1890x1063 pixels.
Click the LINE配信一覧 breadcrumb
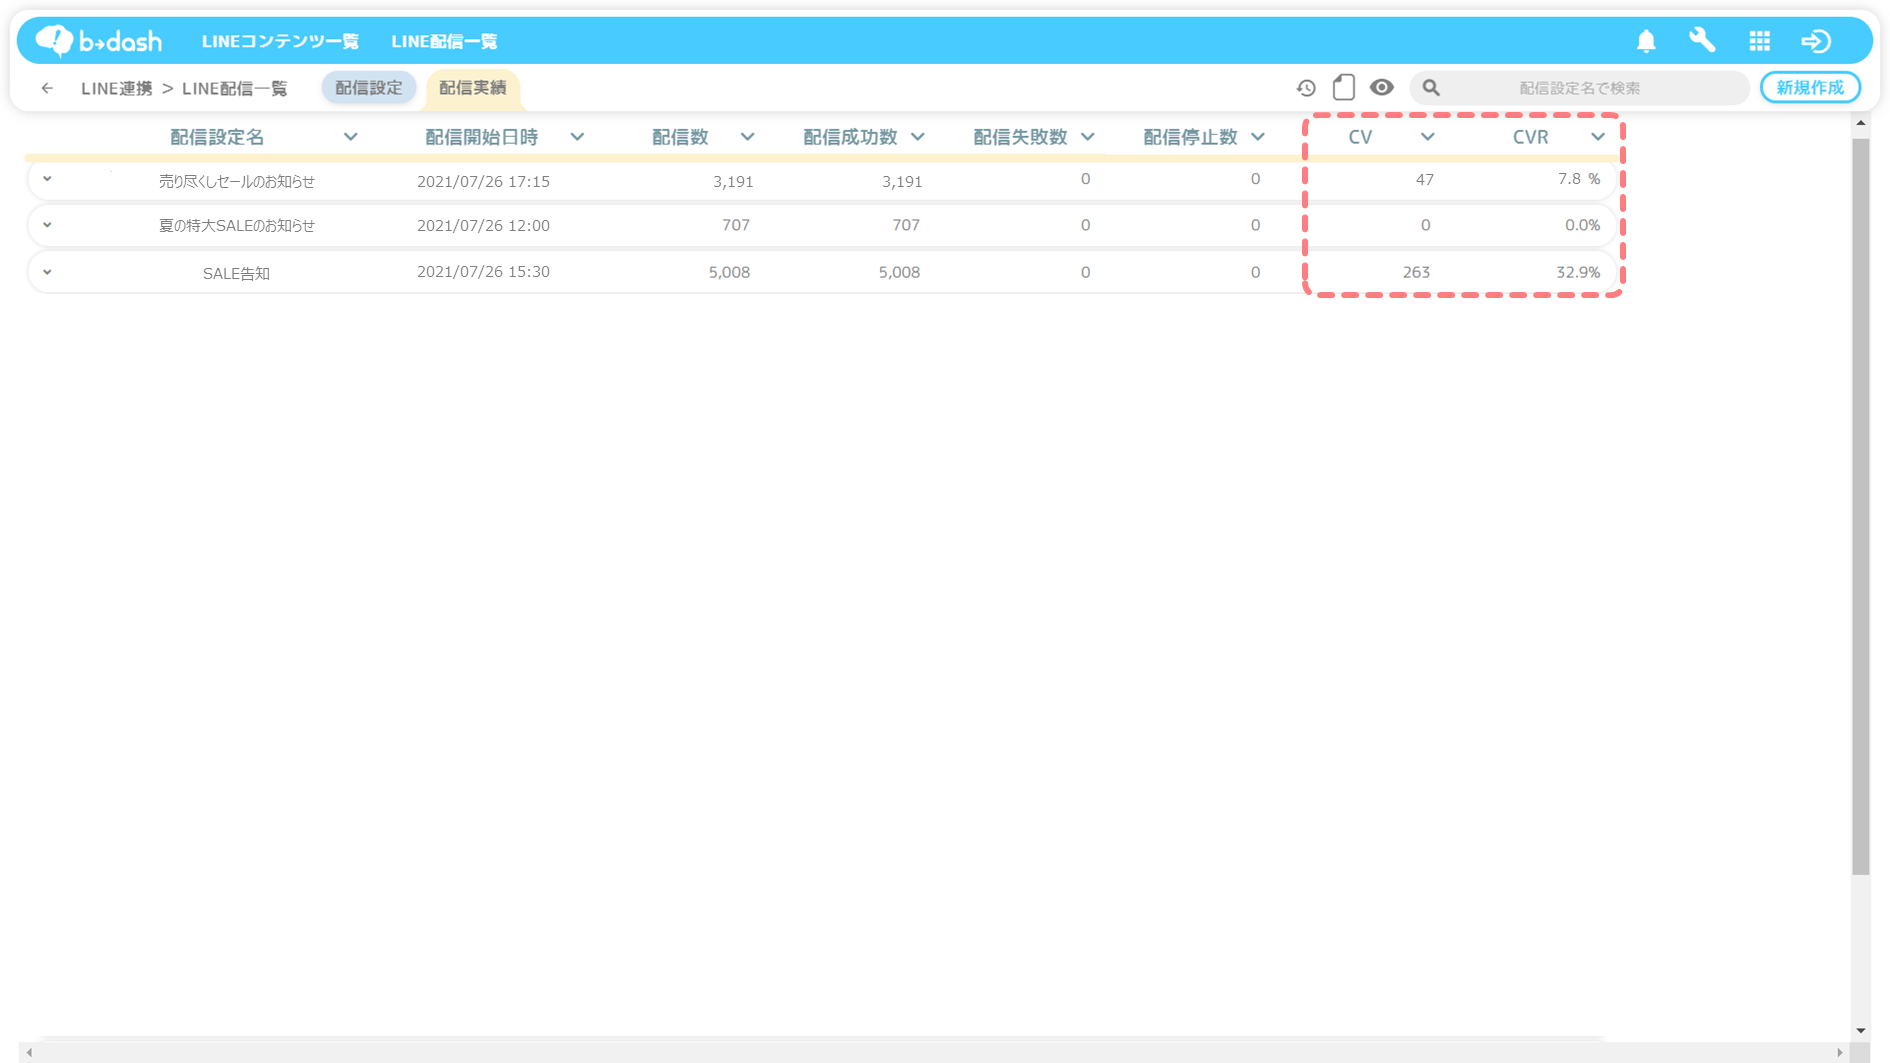point(235,88)
